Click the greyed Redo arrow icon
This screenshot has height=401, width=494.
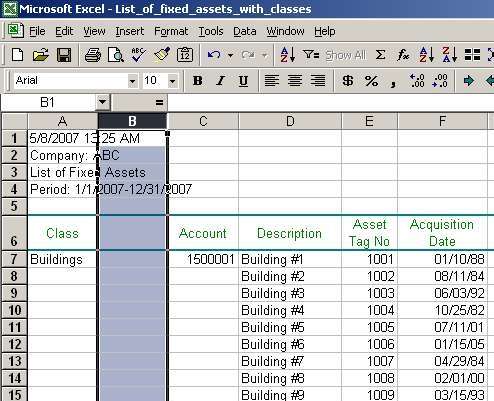248,54
